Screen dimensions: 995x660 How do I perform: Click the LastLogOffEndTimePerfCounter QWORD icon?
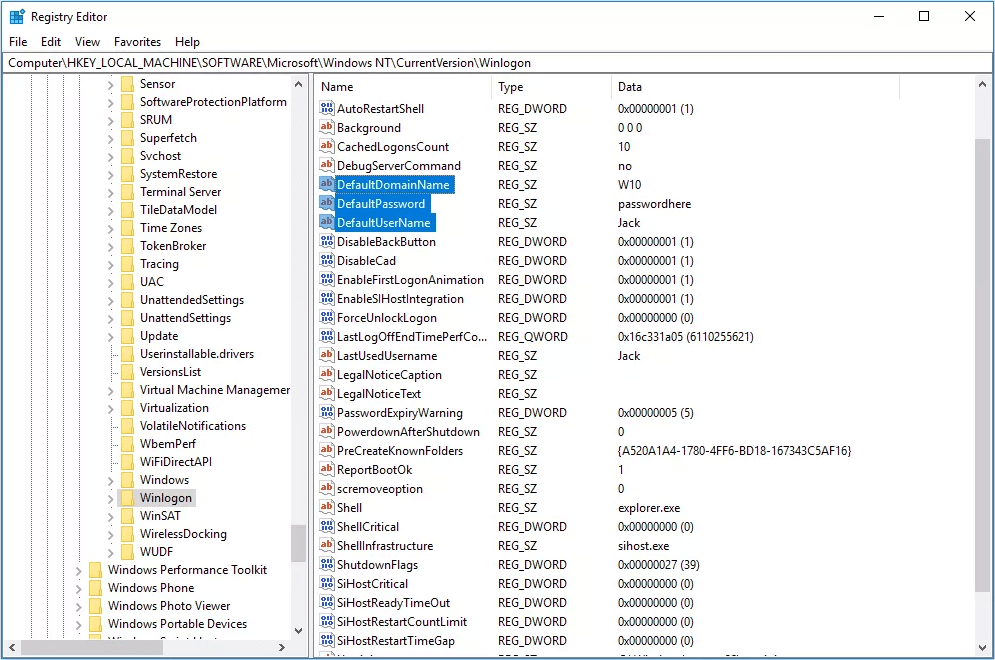(326, 337)
